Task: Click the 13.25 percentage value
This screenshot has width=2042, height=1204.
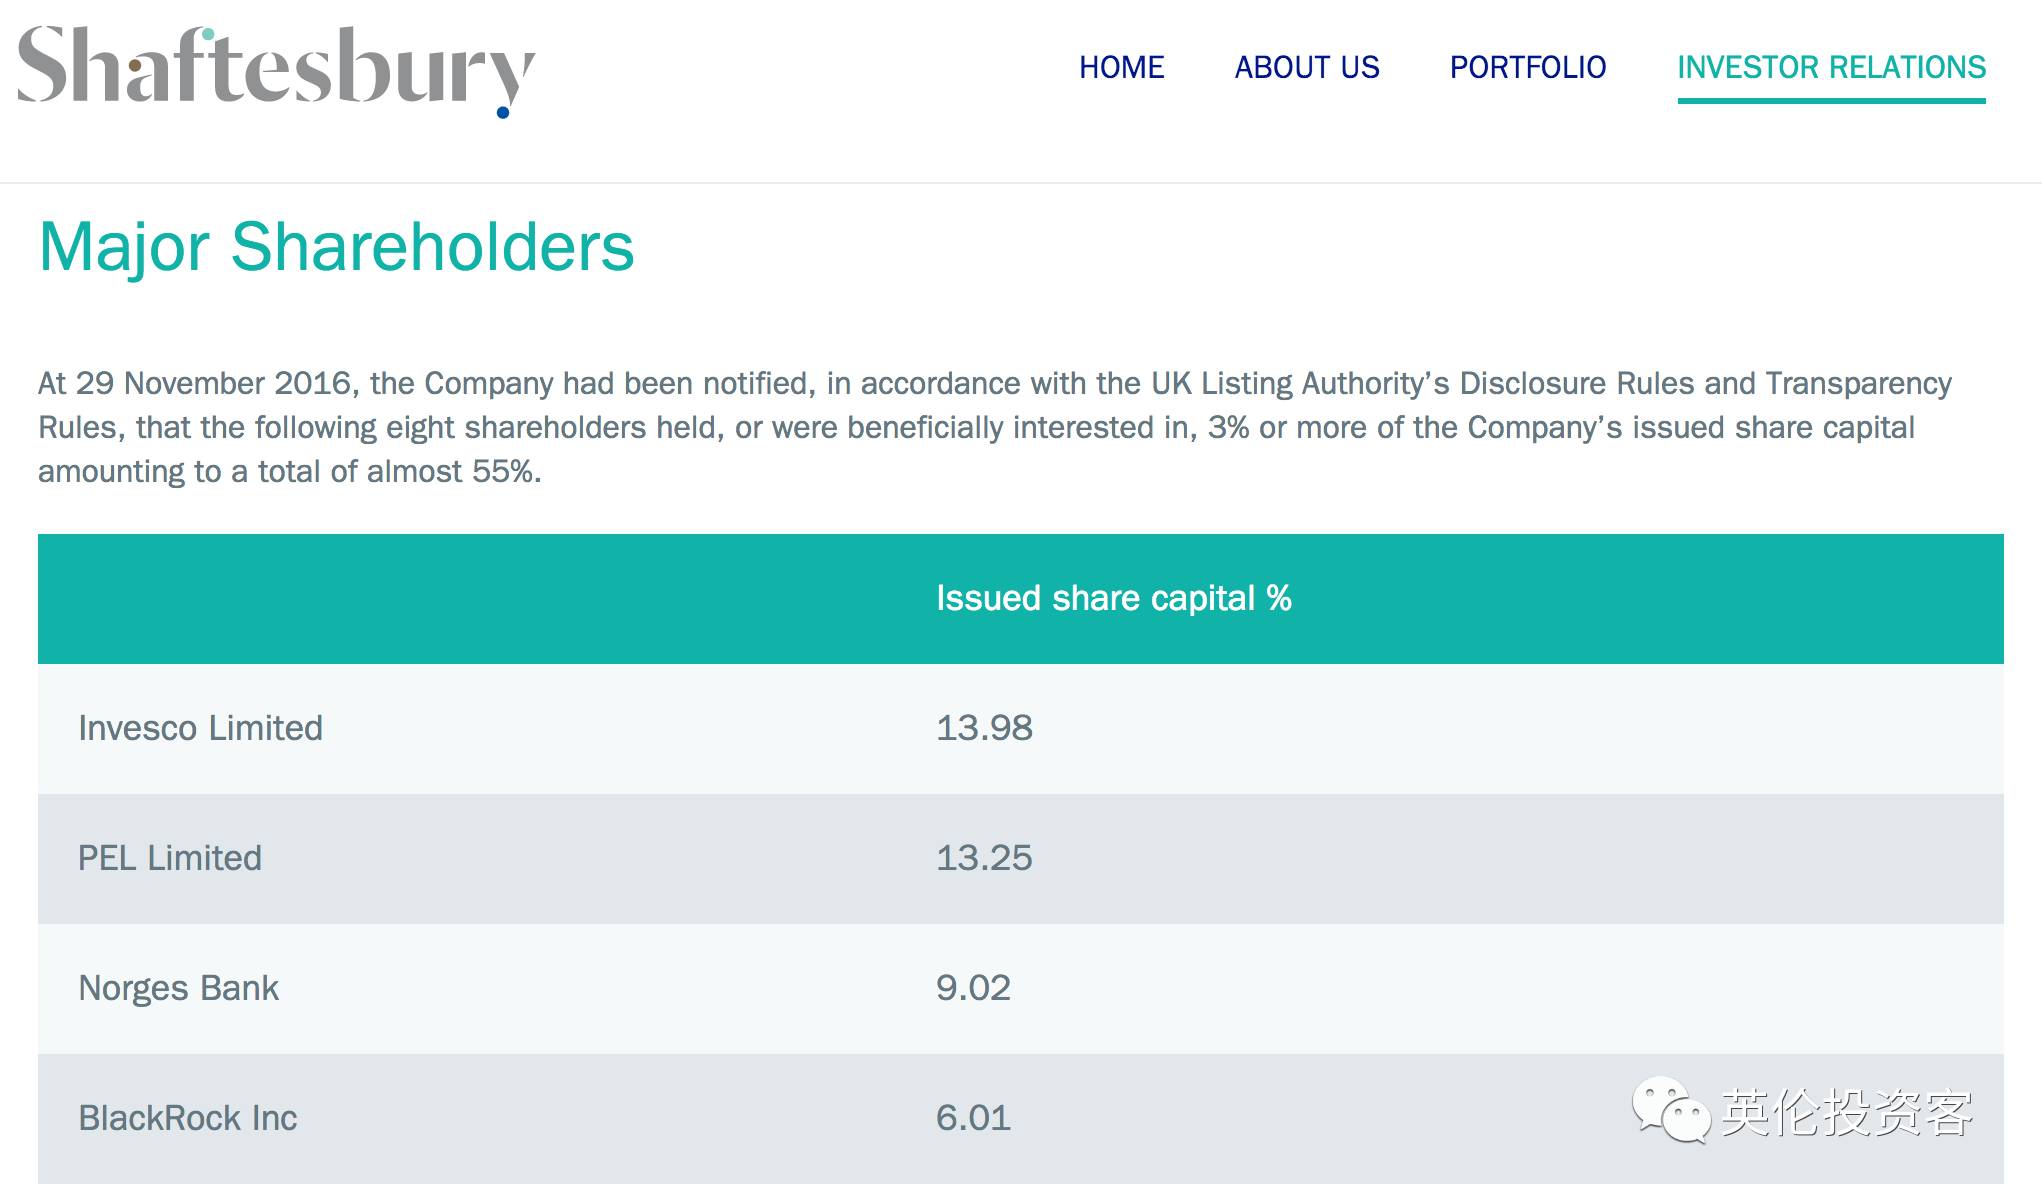Action: tap(984, 858)
